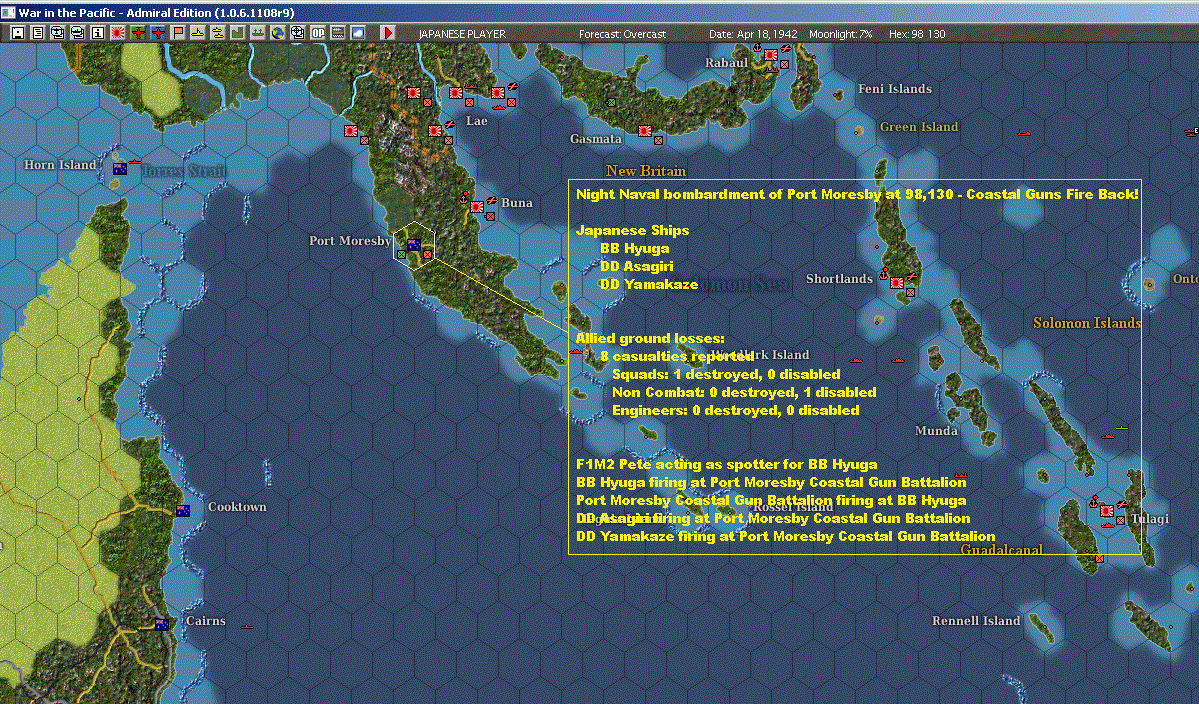The image size is (1199, 704).
Task: Open the globe world map icon
Action: tap(277, 33)
